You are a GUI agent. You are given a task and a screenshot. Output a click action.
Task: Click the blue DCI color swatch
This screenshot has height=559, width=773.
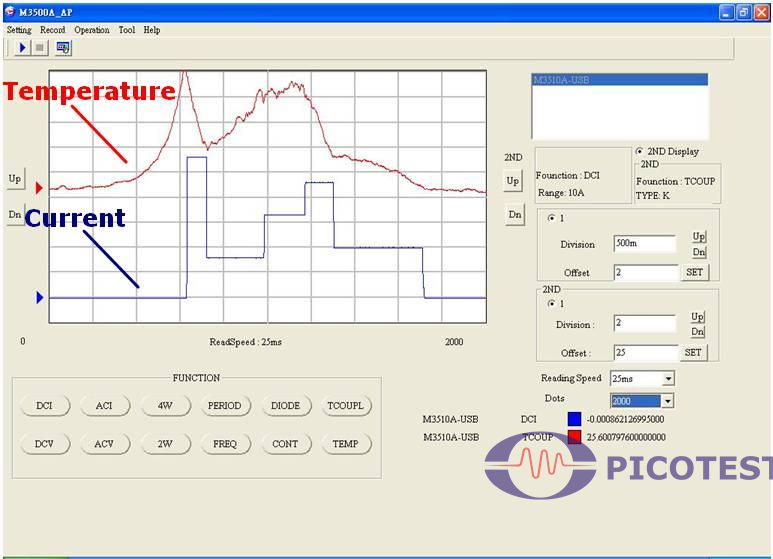coord(574,419)
